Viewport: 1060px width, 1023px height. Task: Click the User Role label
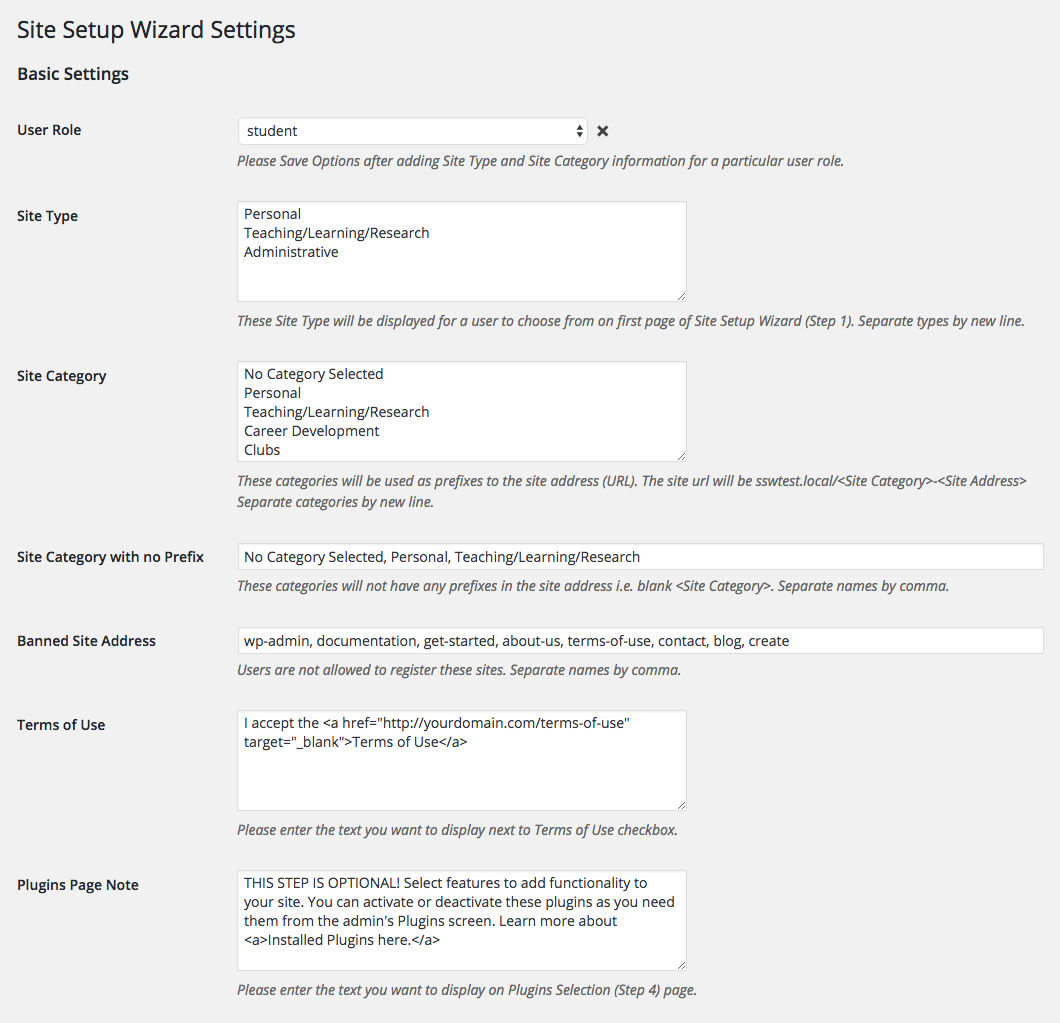(x=49, y=130)
